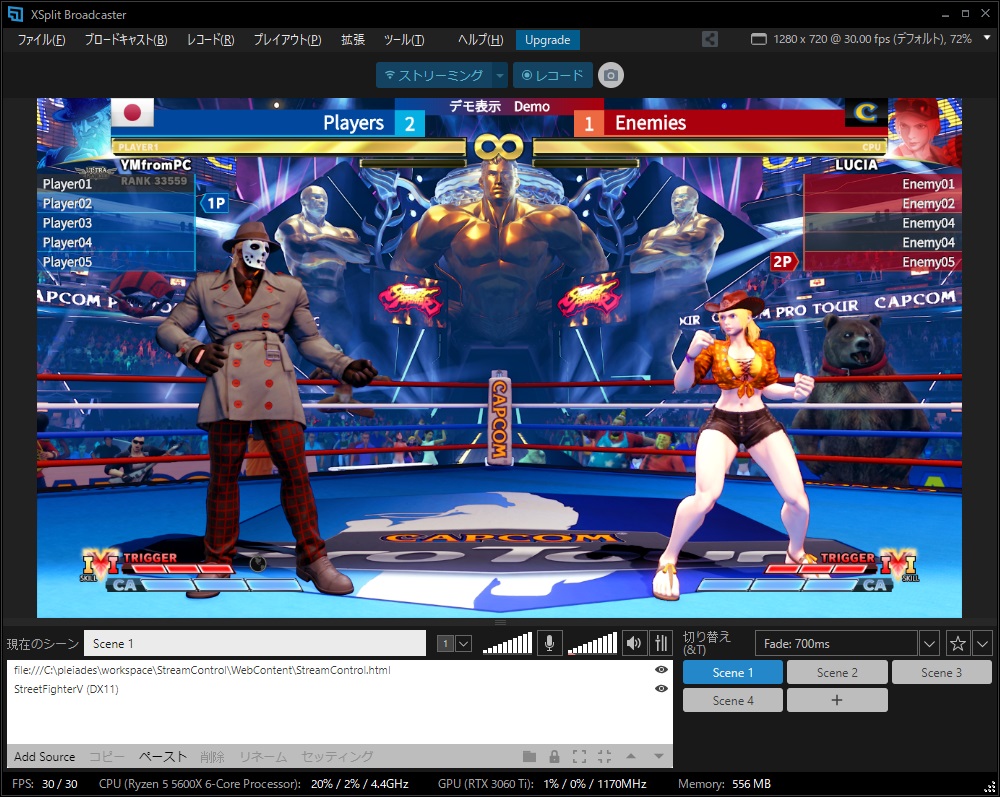Toggle the microphone mute icon
1000x797 pixels.
[548, 643]
